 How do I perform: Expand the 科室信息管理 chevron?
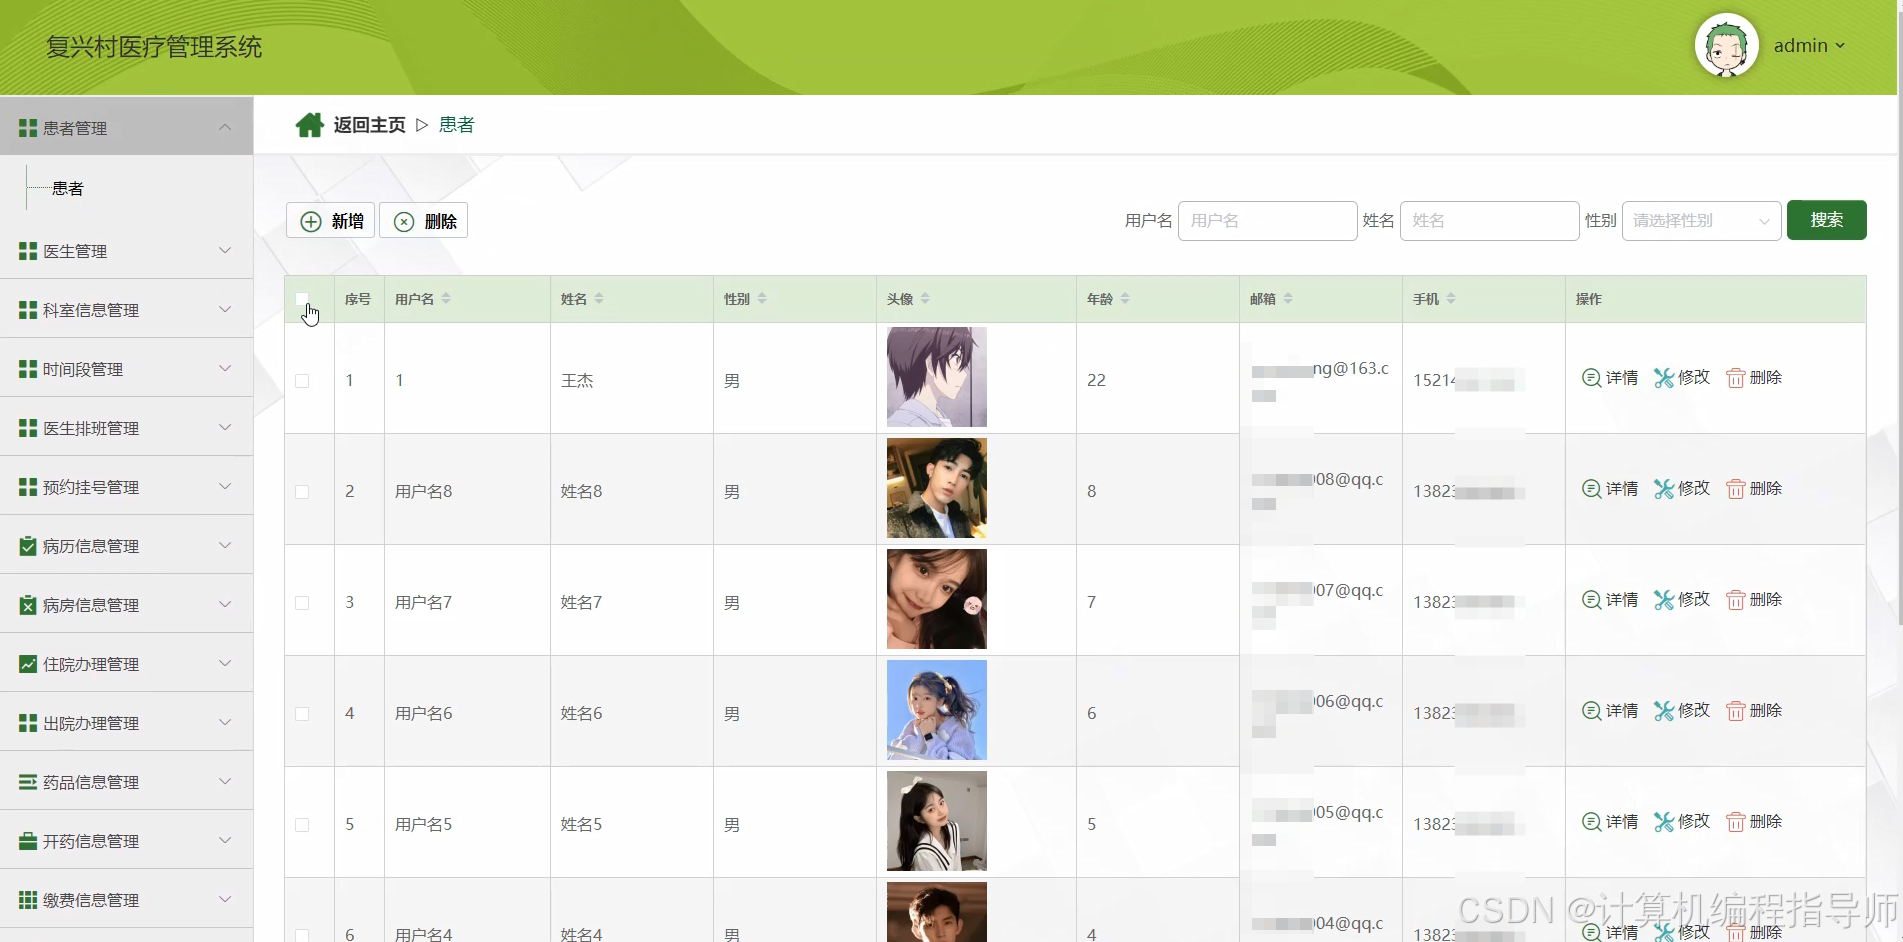[225, 309]
